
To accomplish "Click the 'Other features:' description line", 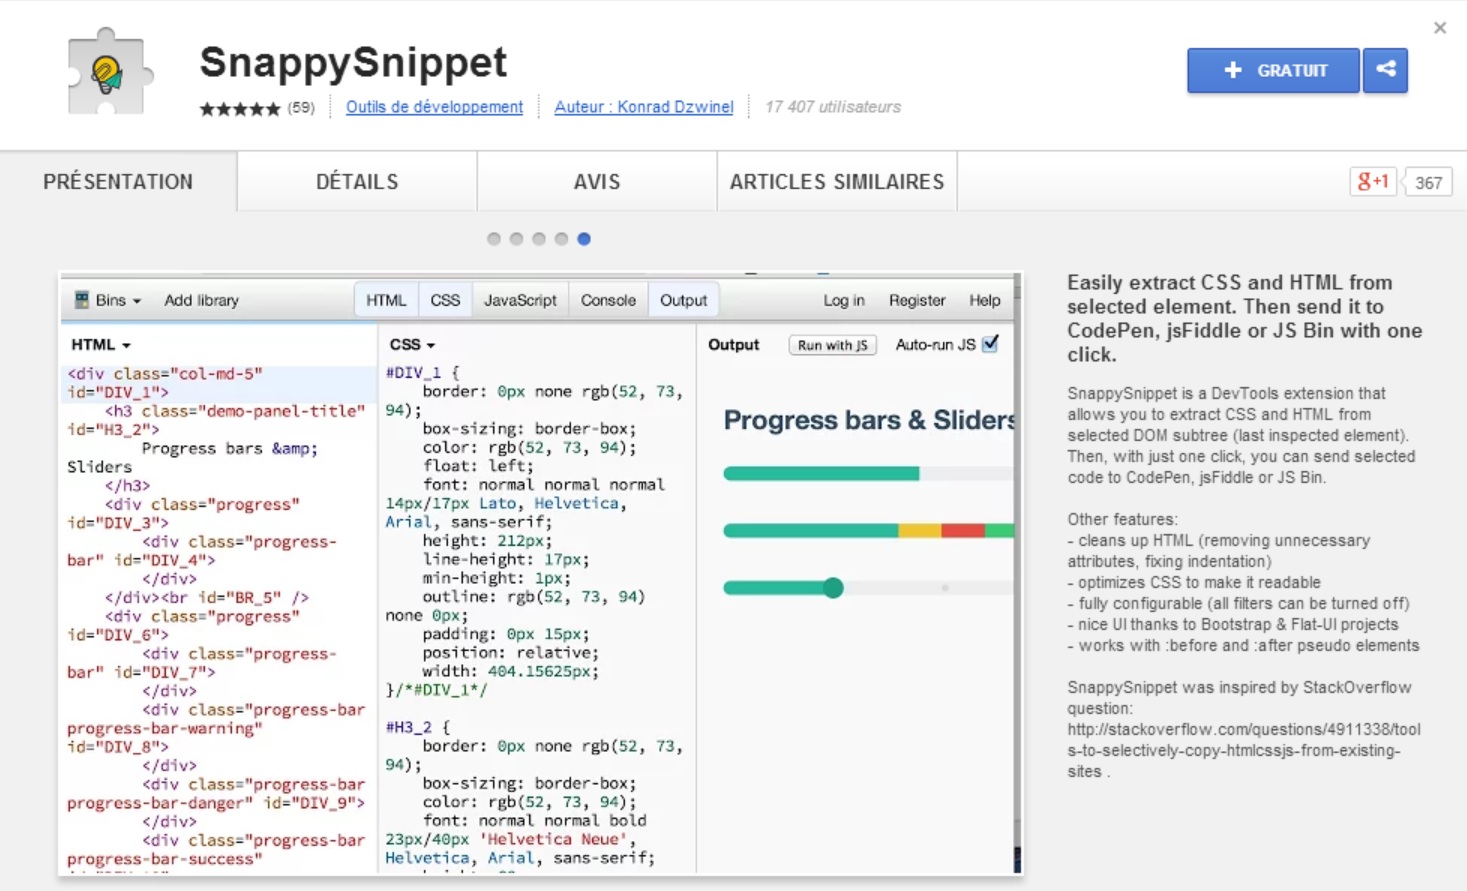I will coord(1122,519).
